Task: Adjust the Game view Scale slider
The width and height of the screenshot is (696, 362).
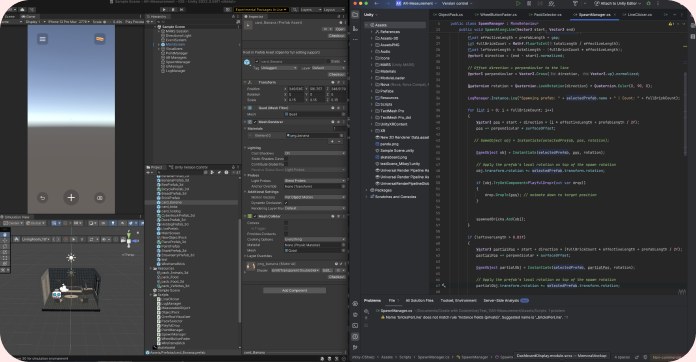Action: pyautogui.click(x=108, y=22)
